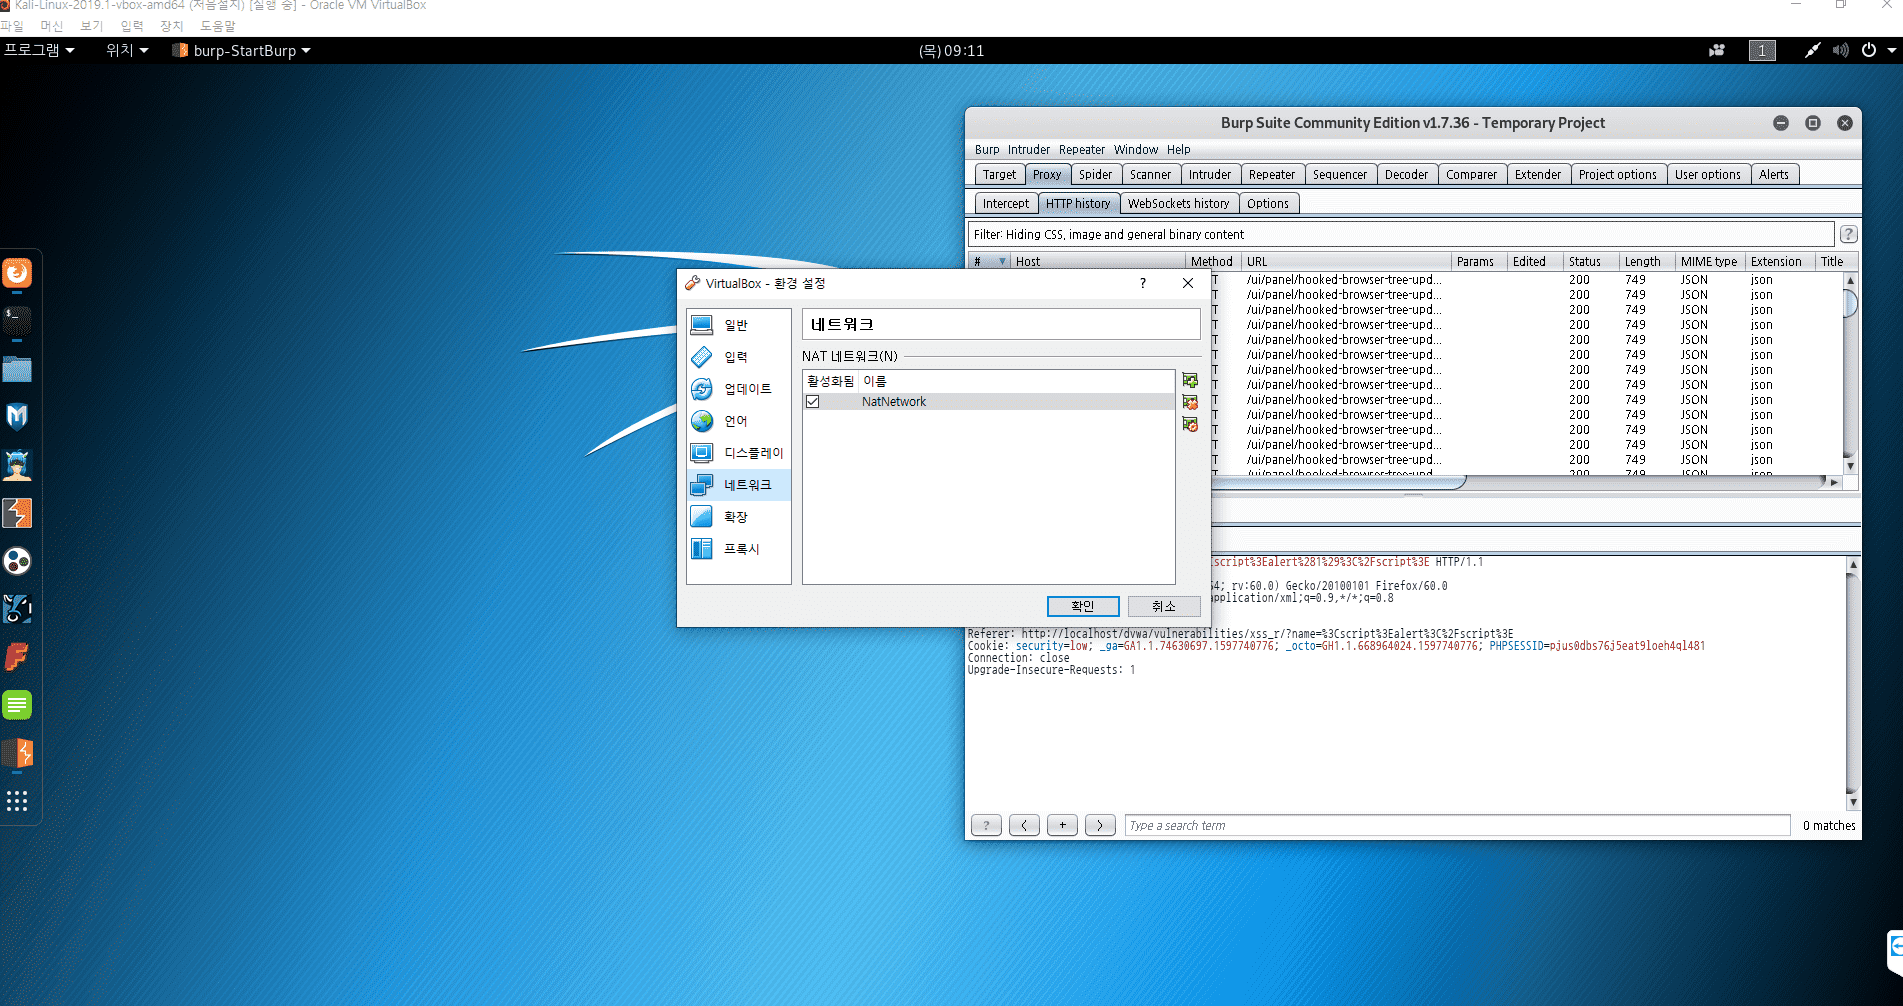Open the Proxy Options sub-tab
This screenshot has width=1903, height=1006.
pyautogui.click(x=1267, y=204)
